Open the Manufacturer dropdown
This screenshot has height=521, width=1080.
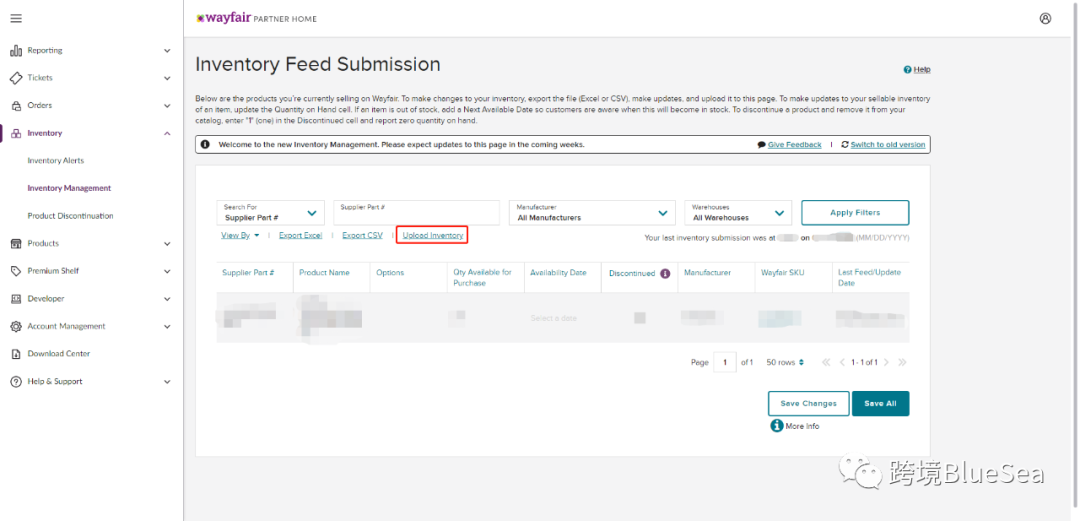592,212
